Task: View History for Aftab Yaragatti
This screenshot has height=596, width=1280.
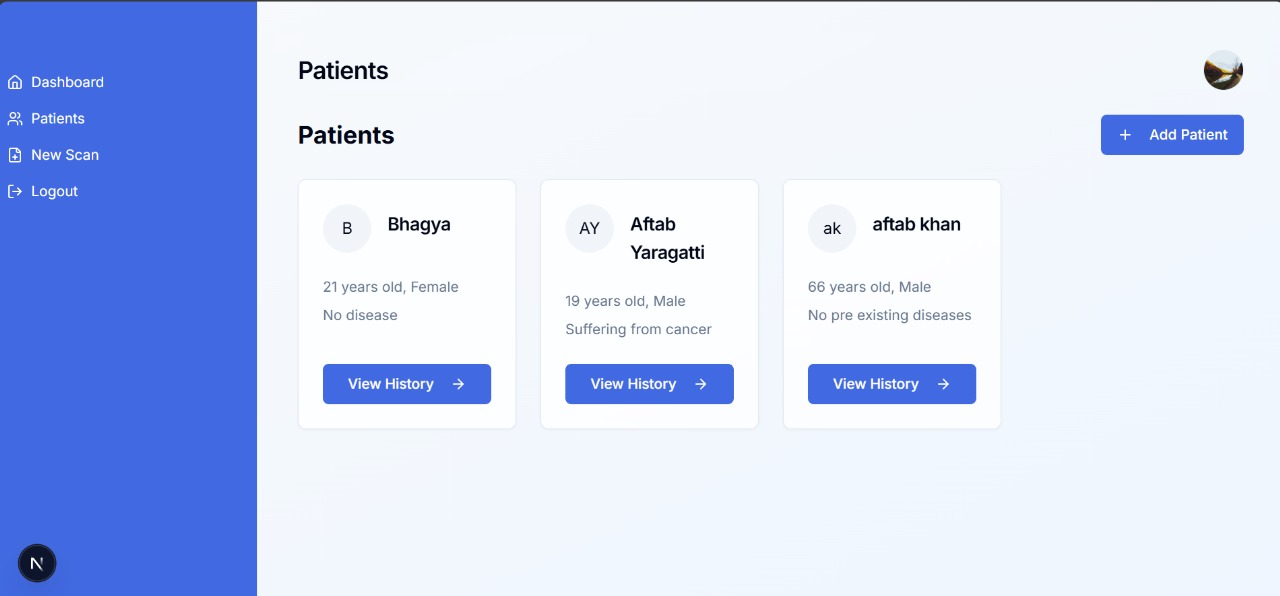Action: pyautogui.click(x=634, y=384)
